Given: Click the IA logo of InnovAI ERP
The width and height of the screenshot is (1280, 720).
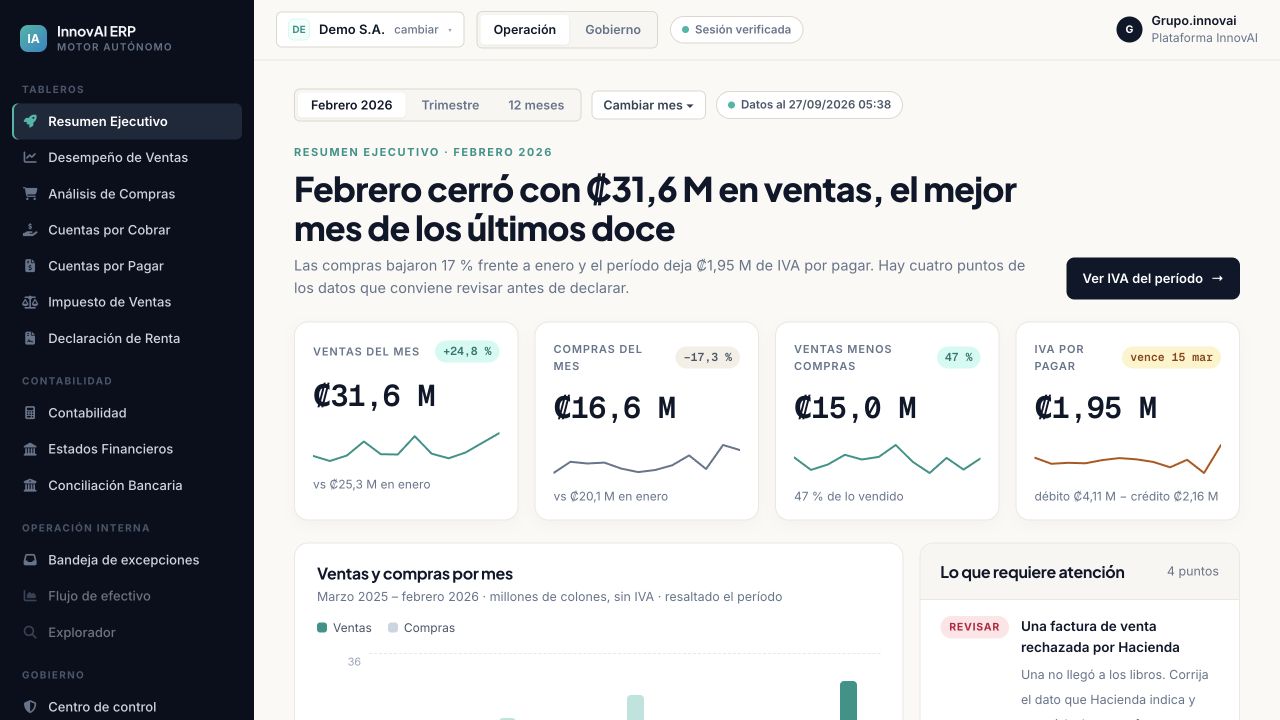Looking at the screenshot, I should tap(33, 39).
